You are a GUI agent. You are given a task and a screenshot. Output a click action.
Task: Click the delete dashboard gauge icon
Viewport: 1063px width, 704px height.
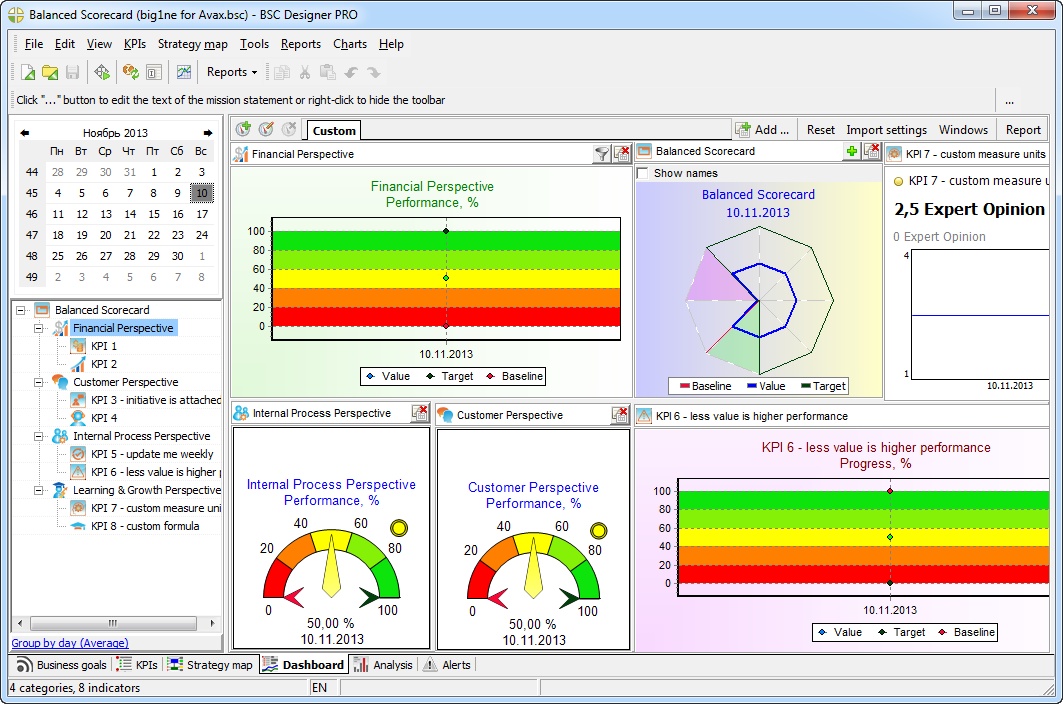point(289,129)
